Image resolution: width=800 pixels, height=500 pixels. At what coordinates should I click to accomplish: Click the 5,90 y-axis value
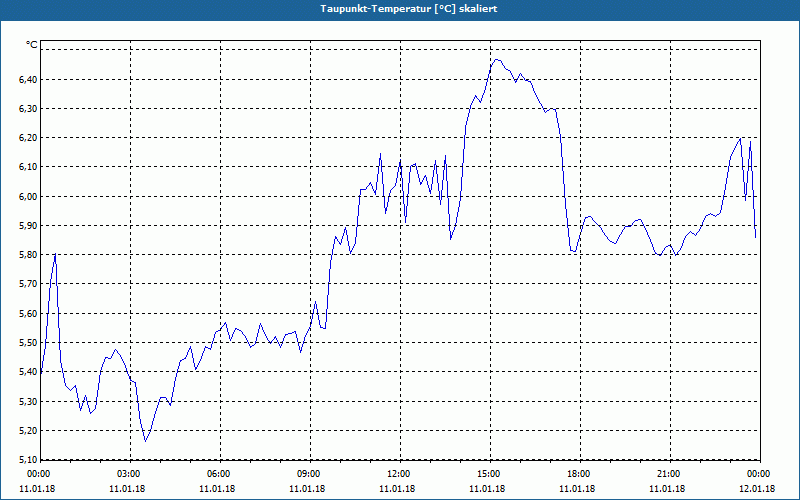click(x=29, y=226)
